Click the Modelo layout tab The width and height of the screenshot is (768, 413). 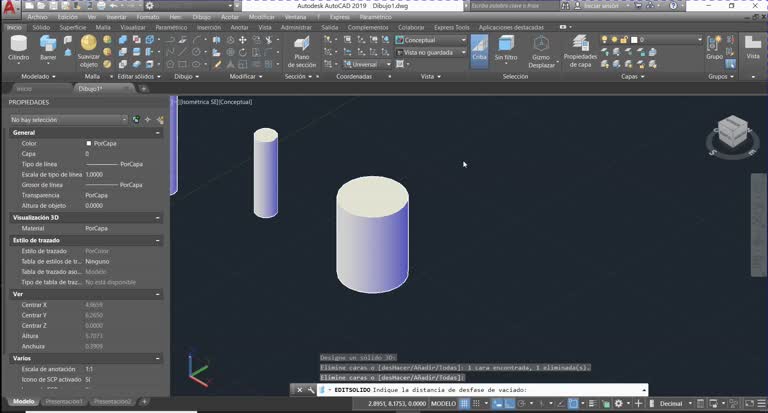24,402
